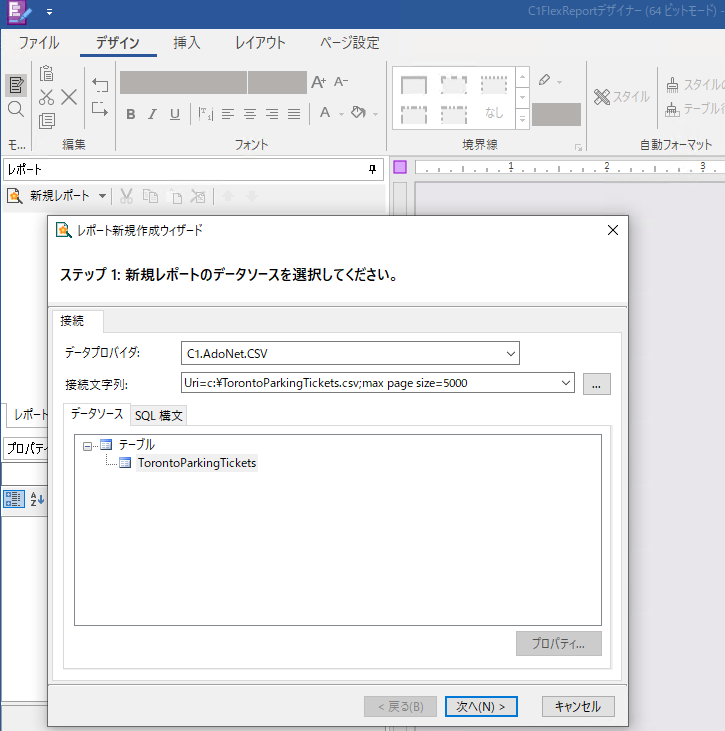Open the fill color dropdown arrow
Viewport: 725px width, 731px height.
click(375, 114)
